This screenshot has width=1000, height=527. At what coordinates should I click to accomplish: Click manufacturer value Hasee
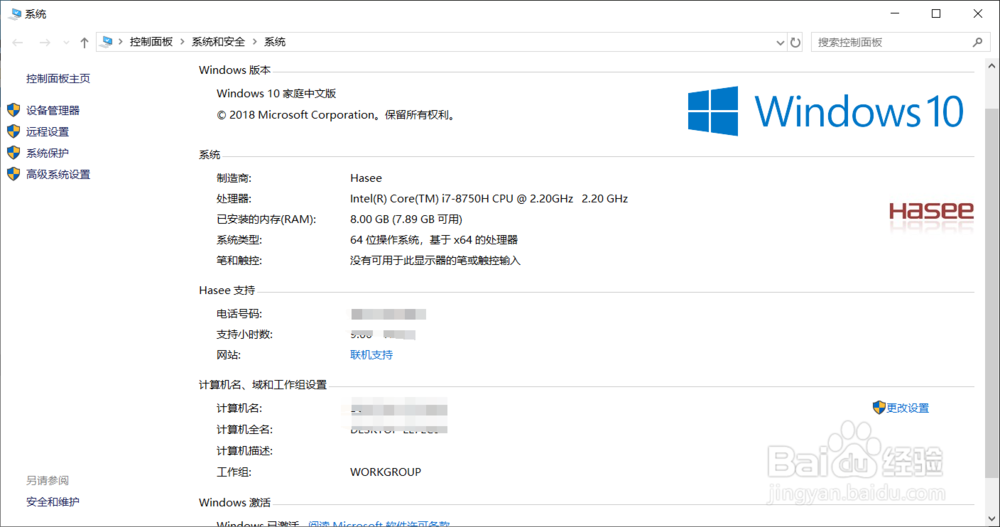366,178
